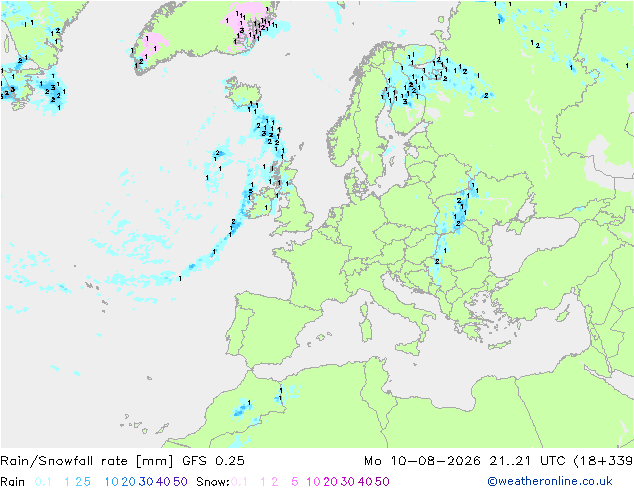Select Rain legend value 40
The image size is (634, 490).
tap(163, 482)
